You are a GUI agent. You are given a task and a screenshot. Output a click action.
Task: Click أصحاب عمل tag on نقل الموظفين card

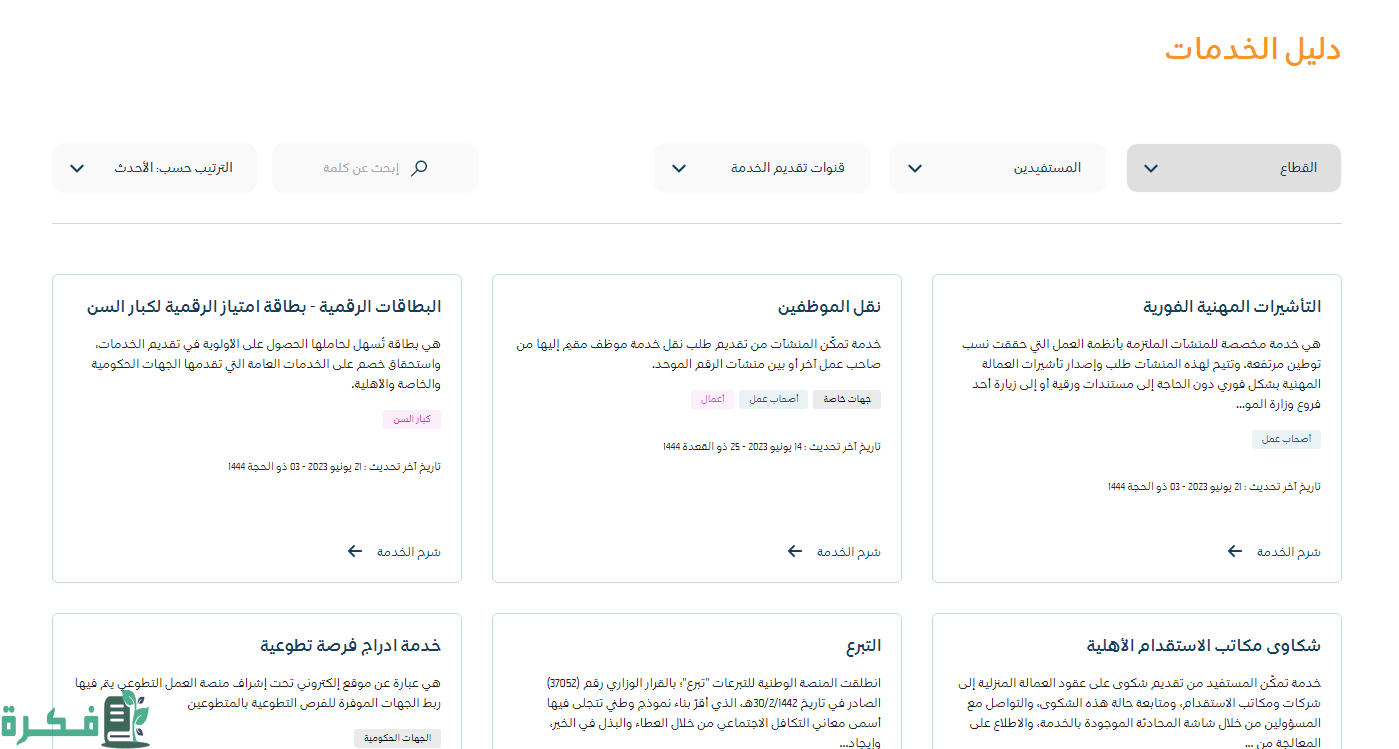[773, 400]
